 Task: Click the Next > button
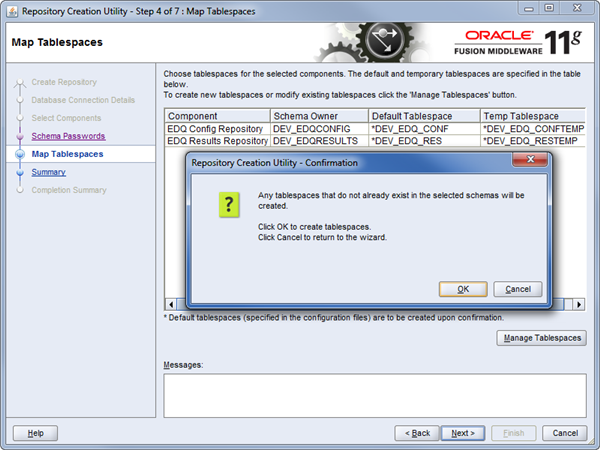(x=463, y=433)
